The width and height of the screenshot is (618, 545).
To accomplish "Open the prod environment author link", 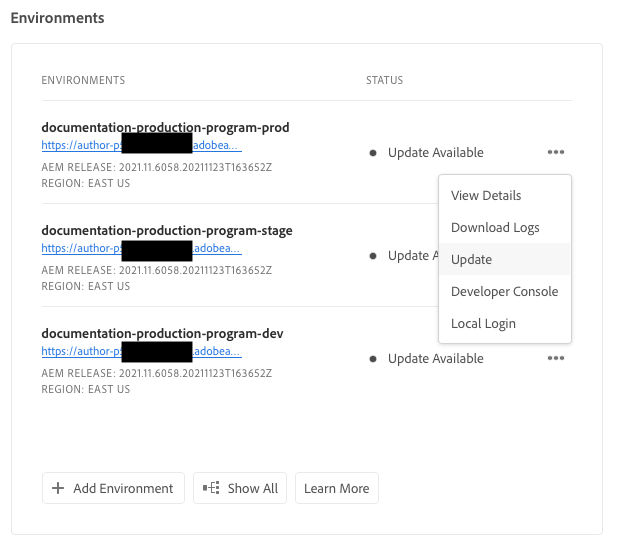I will click(x=81, y=145).
